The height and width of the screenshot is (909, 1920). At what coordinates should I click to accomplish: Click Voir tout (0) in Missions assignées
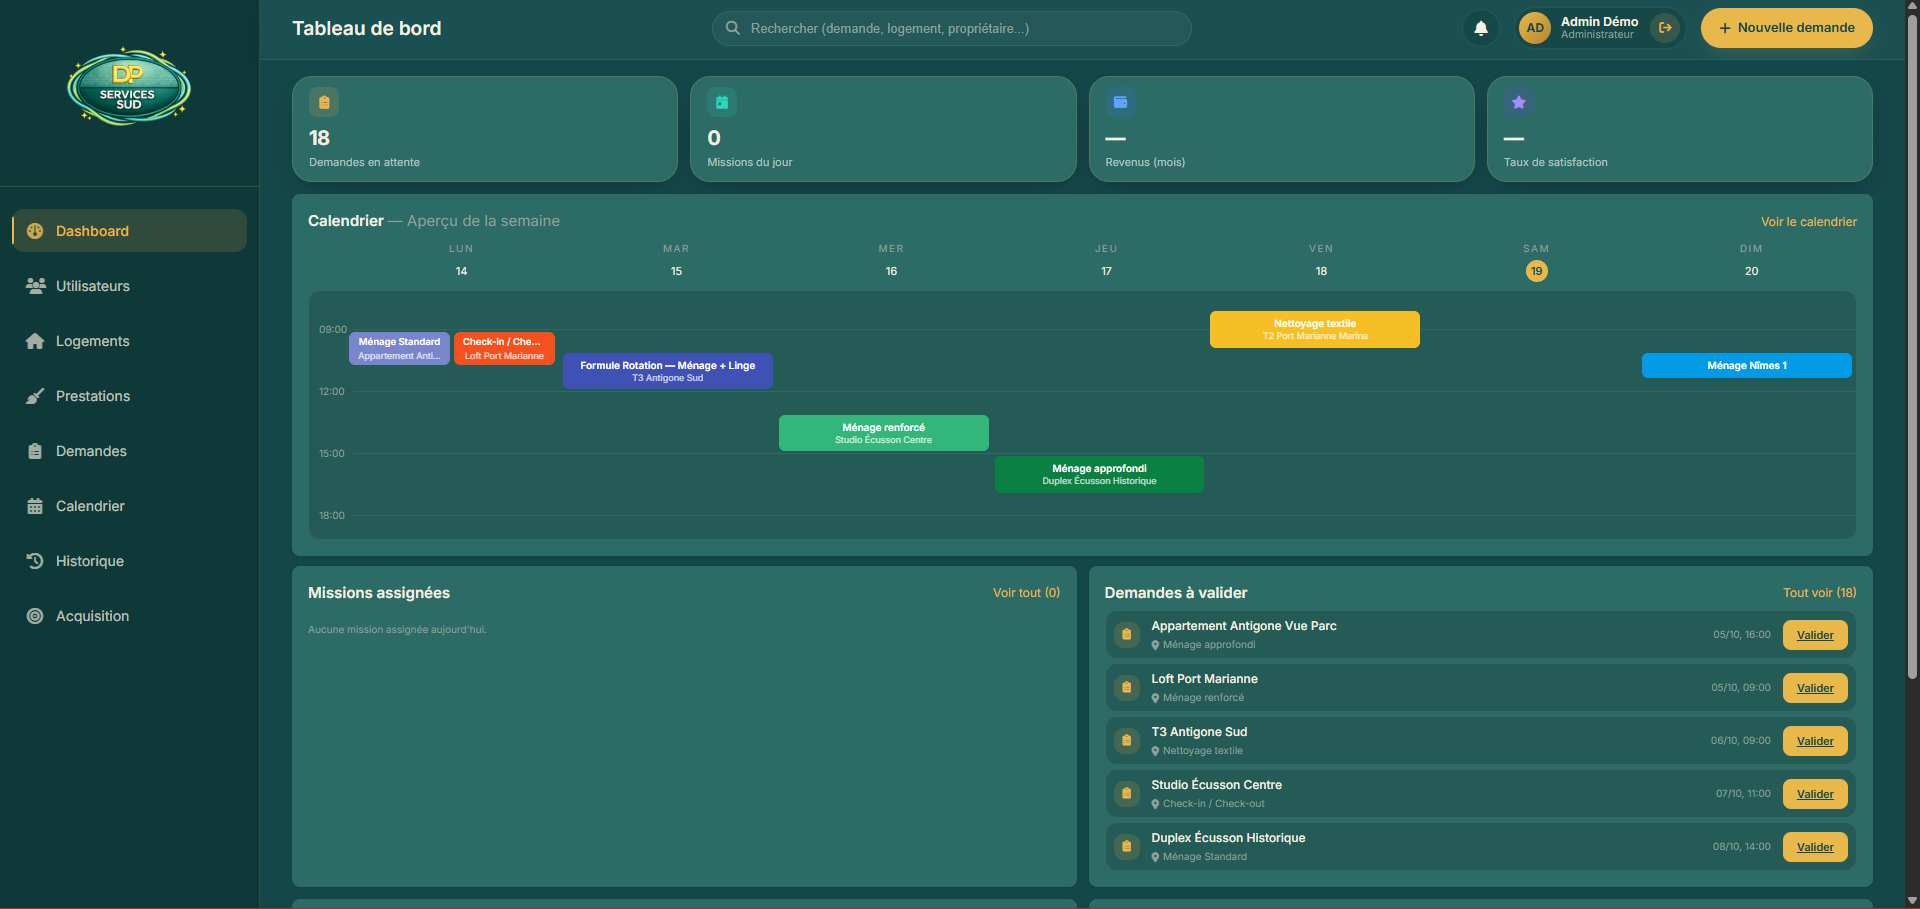tap(1026, 593)
